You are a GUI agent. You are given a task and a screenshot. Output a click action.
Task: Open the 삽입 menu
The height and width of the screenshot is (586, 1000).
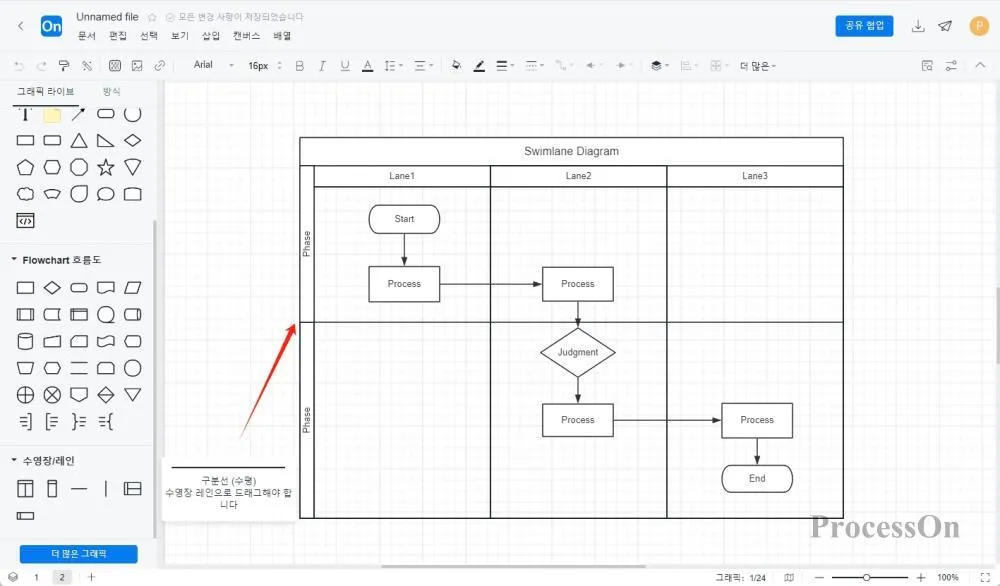211,36
